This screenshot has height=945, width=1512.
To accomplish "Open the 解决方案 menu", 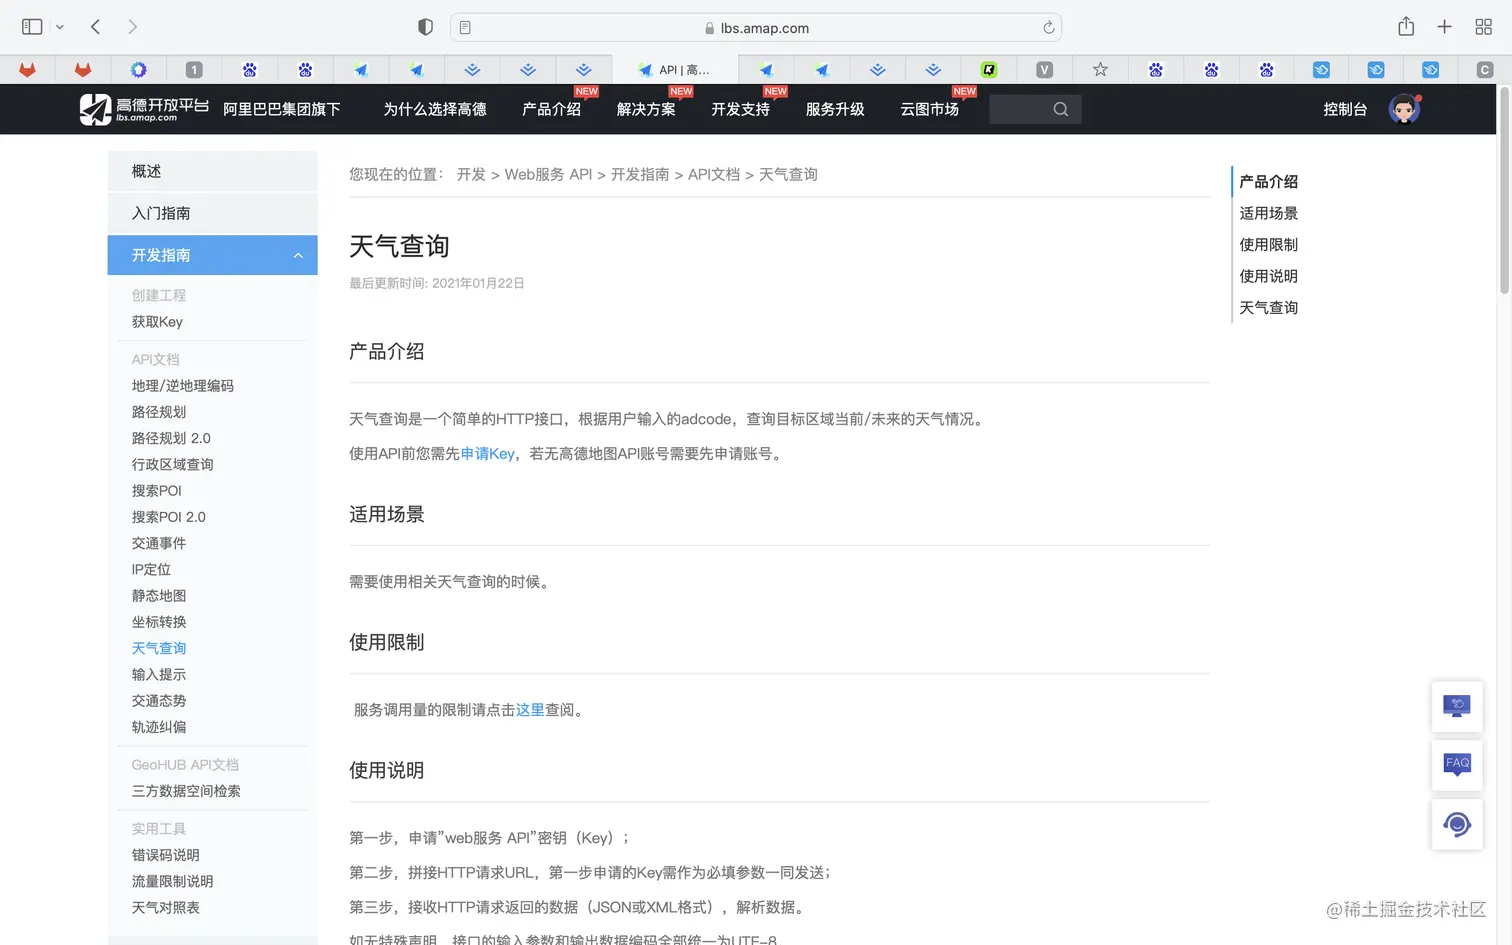I will click(x=645, y=110).
